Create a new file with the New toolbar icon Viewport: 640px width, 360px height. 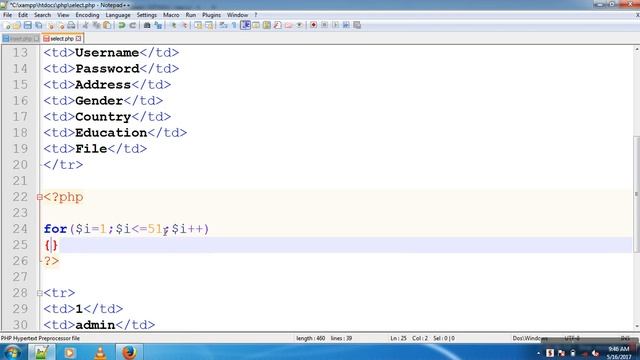[7, 25]
